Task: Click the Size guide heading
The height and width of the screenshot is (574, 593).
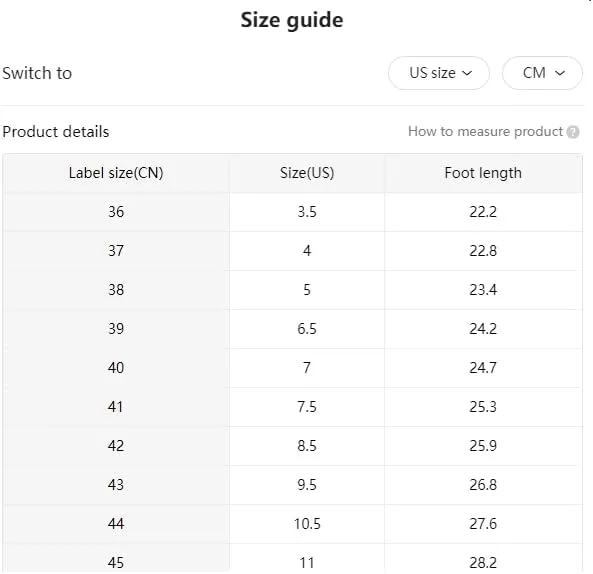Action: pos(292,20)
